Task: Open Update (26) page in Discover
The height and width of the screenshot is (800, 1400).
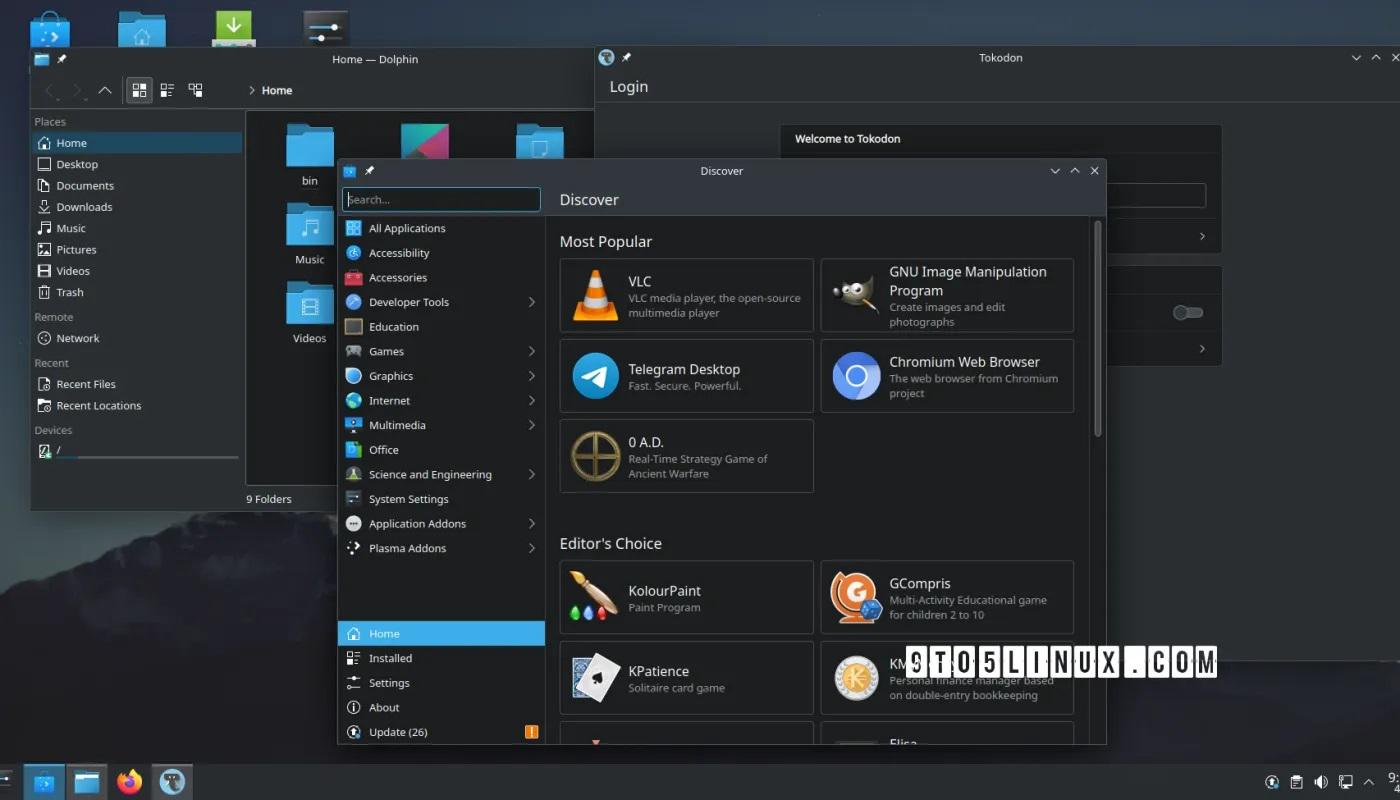Action: click(x=398, y=732)
